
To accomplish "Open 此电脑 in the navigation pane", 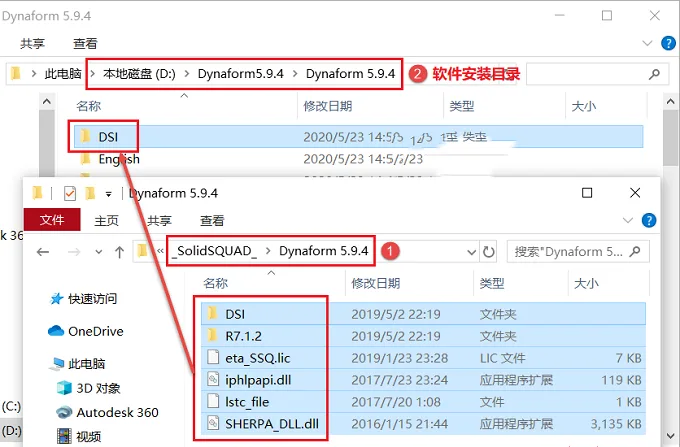I will pyautogui.click(x=78, y=363).
